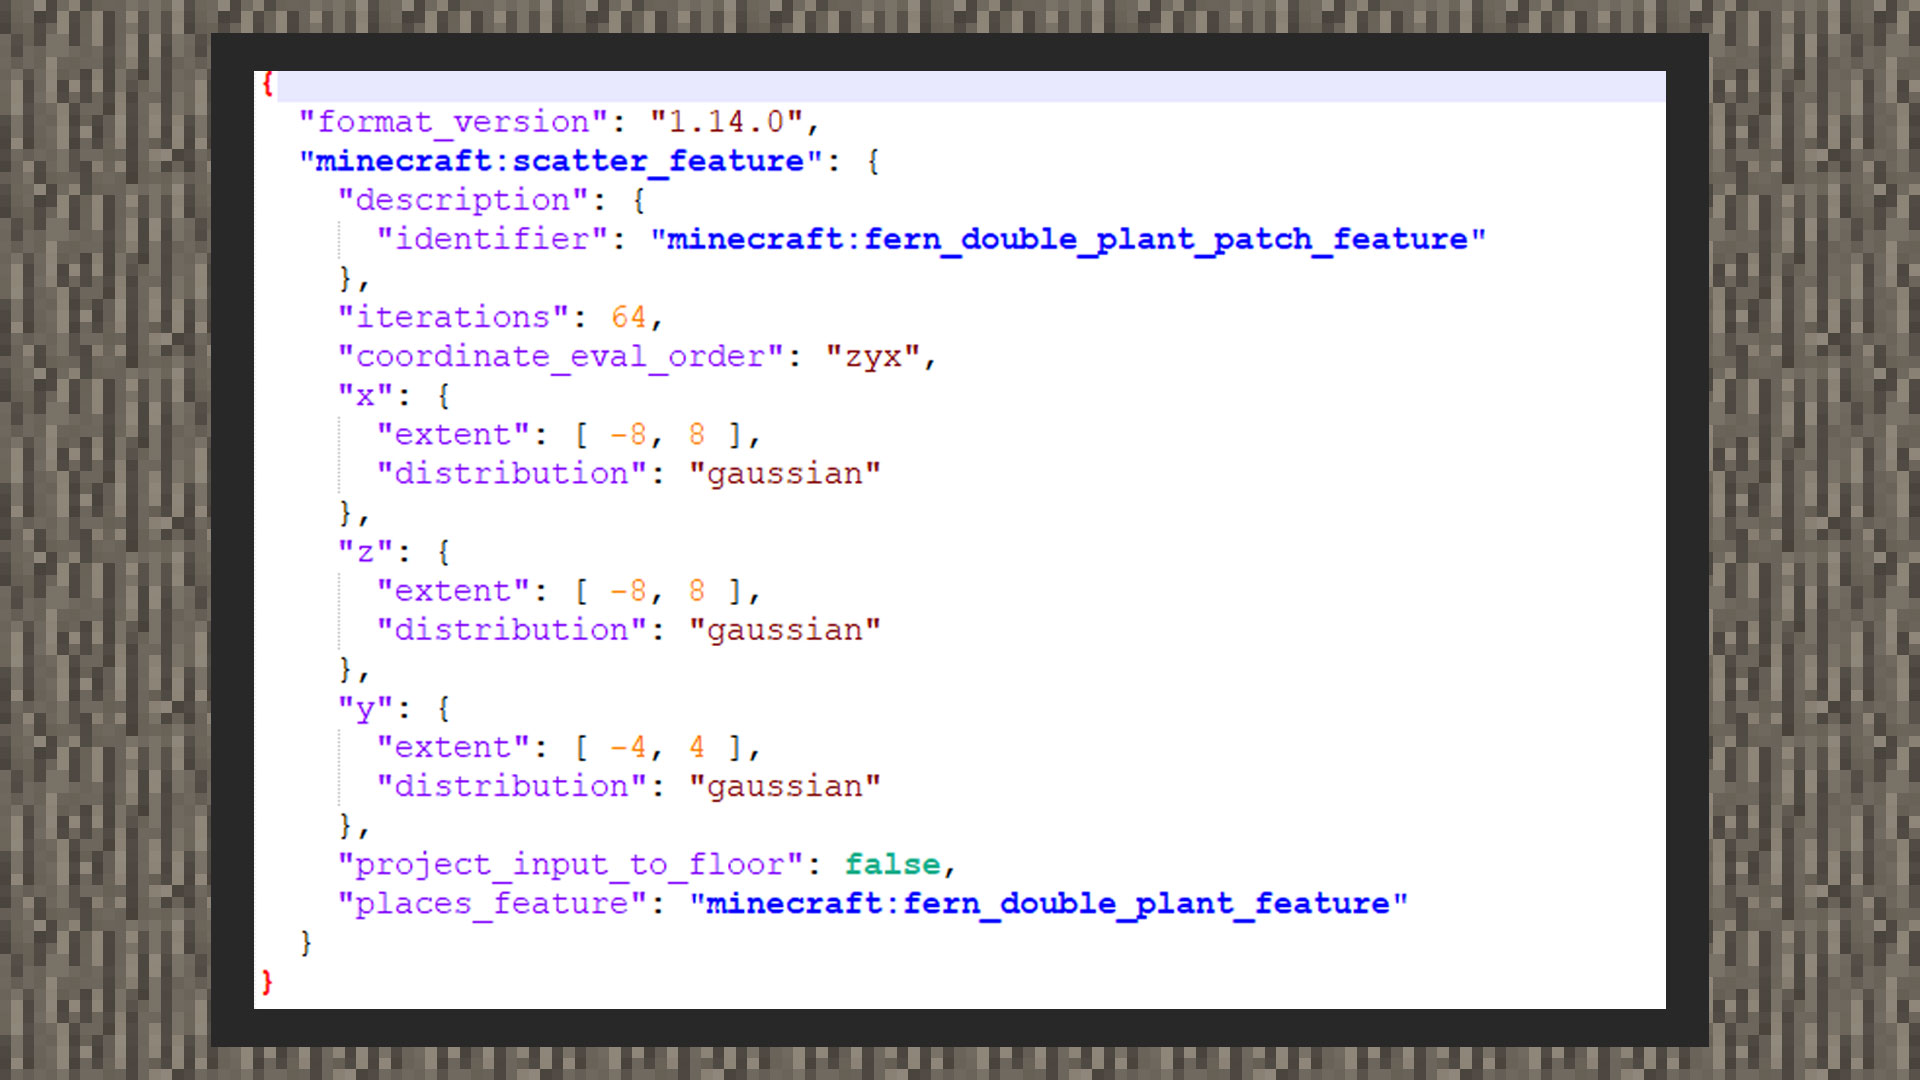Select the false boolean value
This screenshot has width=1920, height=1080.
[x=893, y=864]
